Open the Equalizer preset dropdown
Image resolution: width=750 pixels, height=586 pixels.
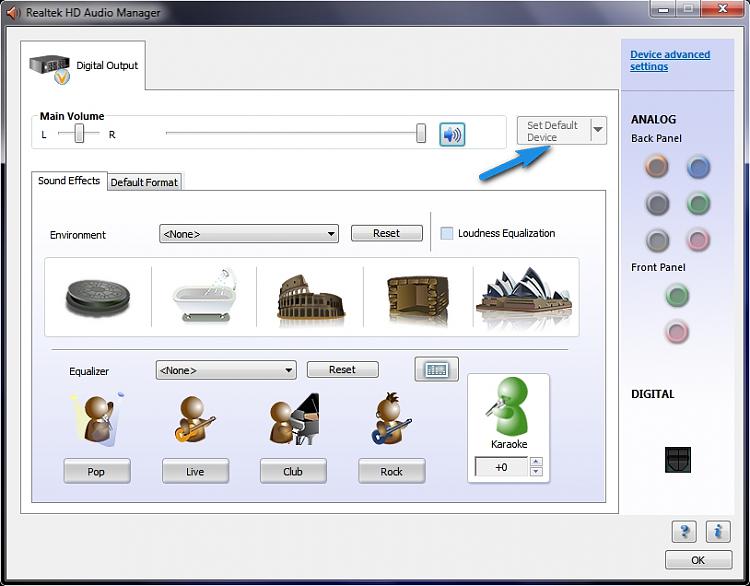click(x=226, y=370)
